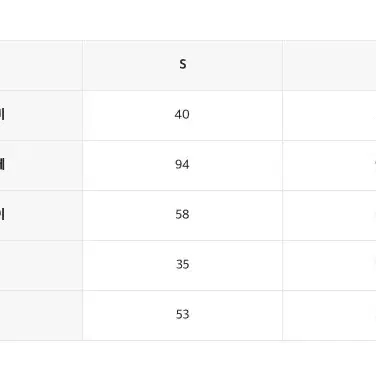Click the next-size cell right of value 94
376x376 pixels.
pyautogui.click(x=329, y=165)
